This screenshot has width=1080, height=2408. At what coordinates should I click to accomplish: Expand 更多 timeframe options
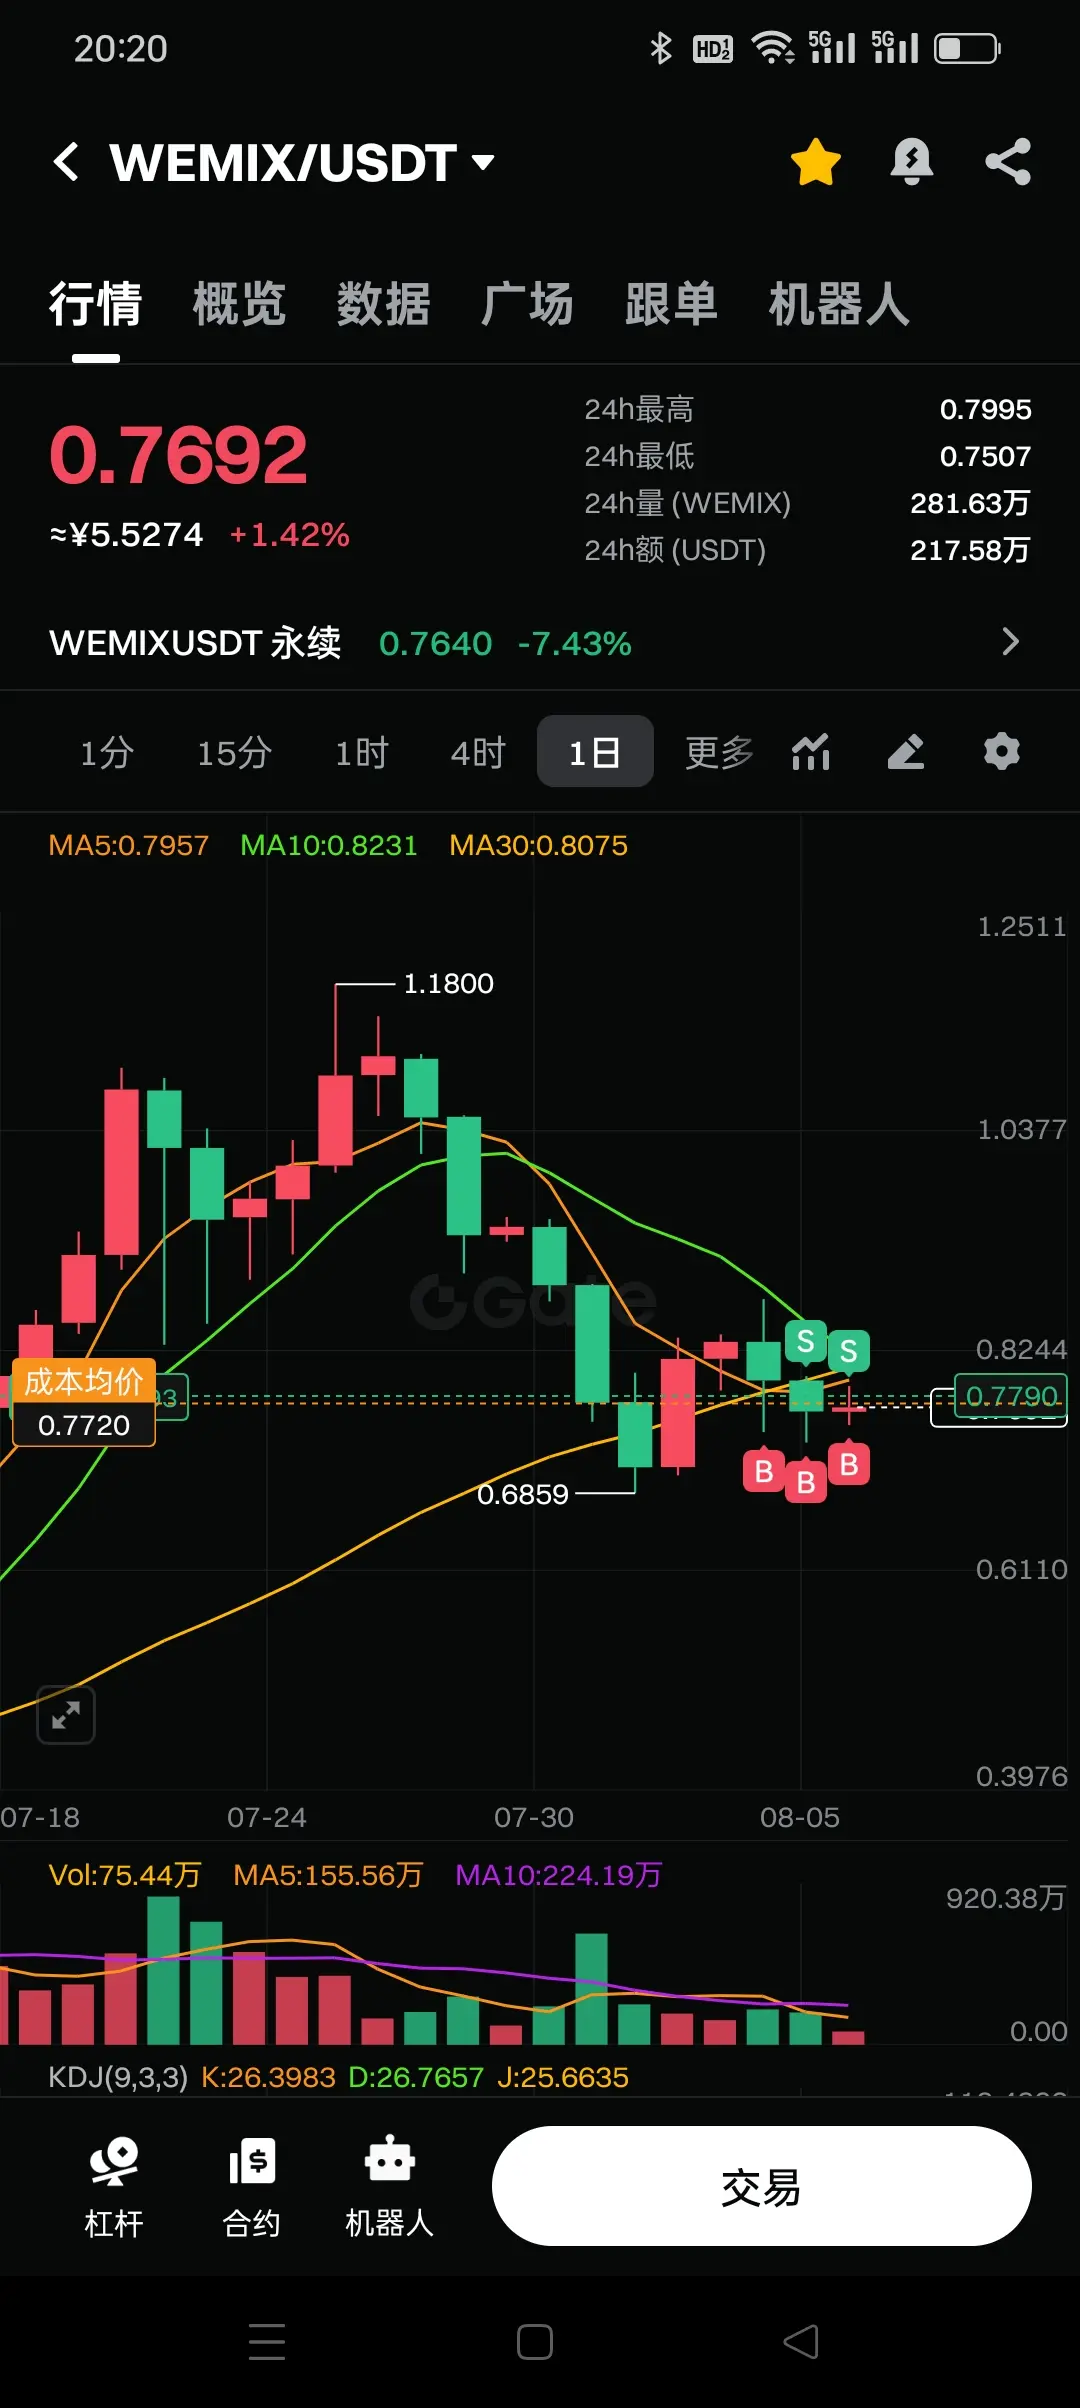(x=719, y=752)
